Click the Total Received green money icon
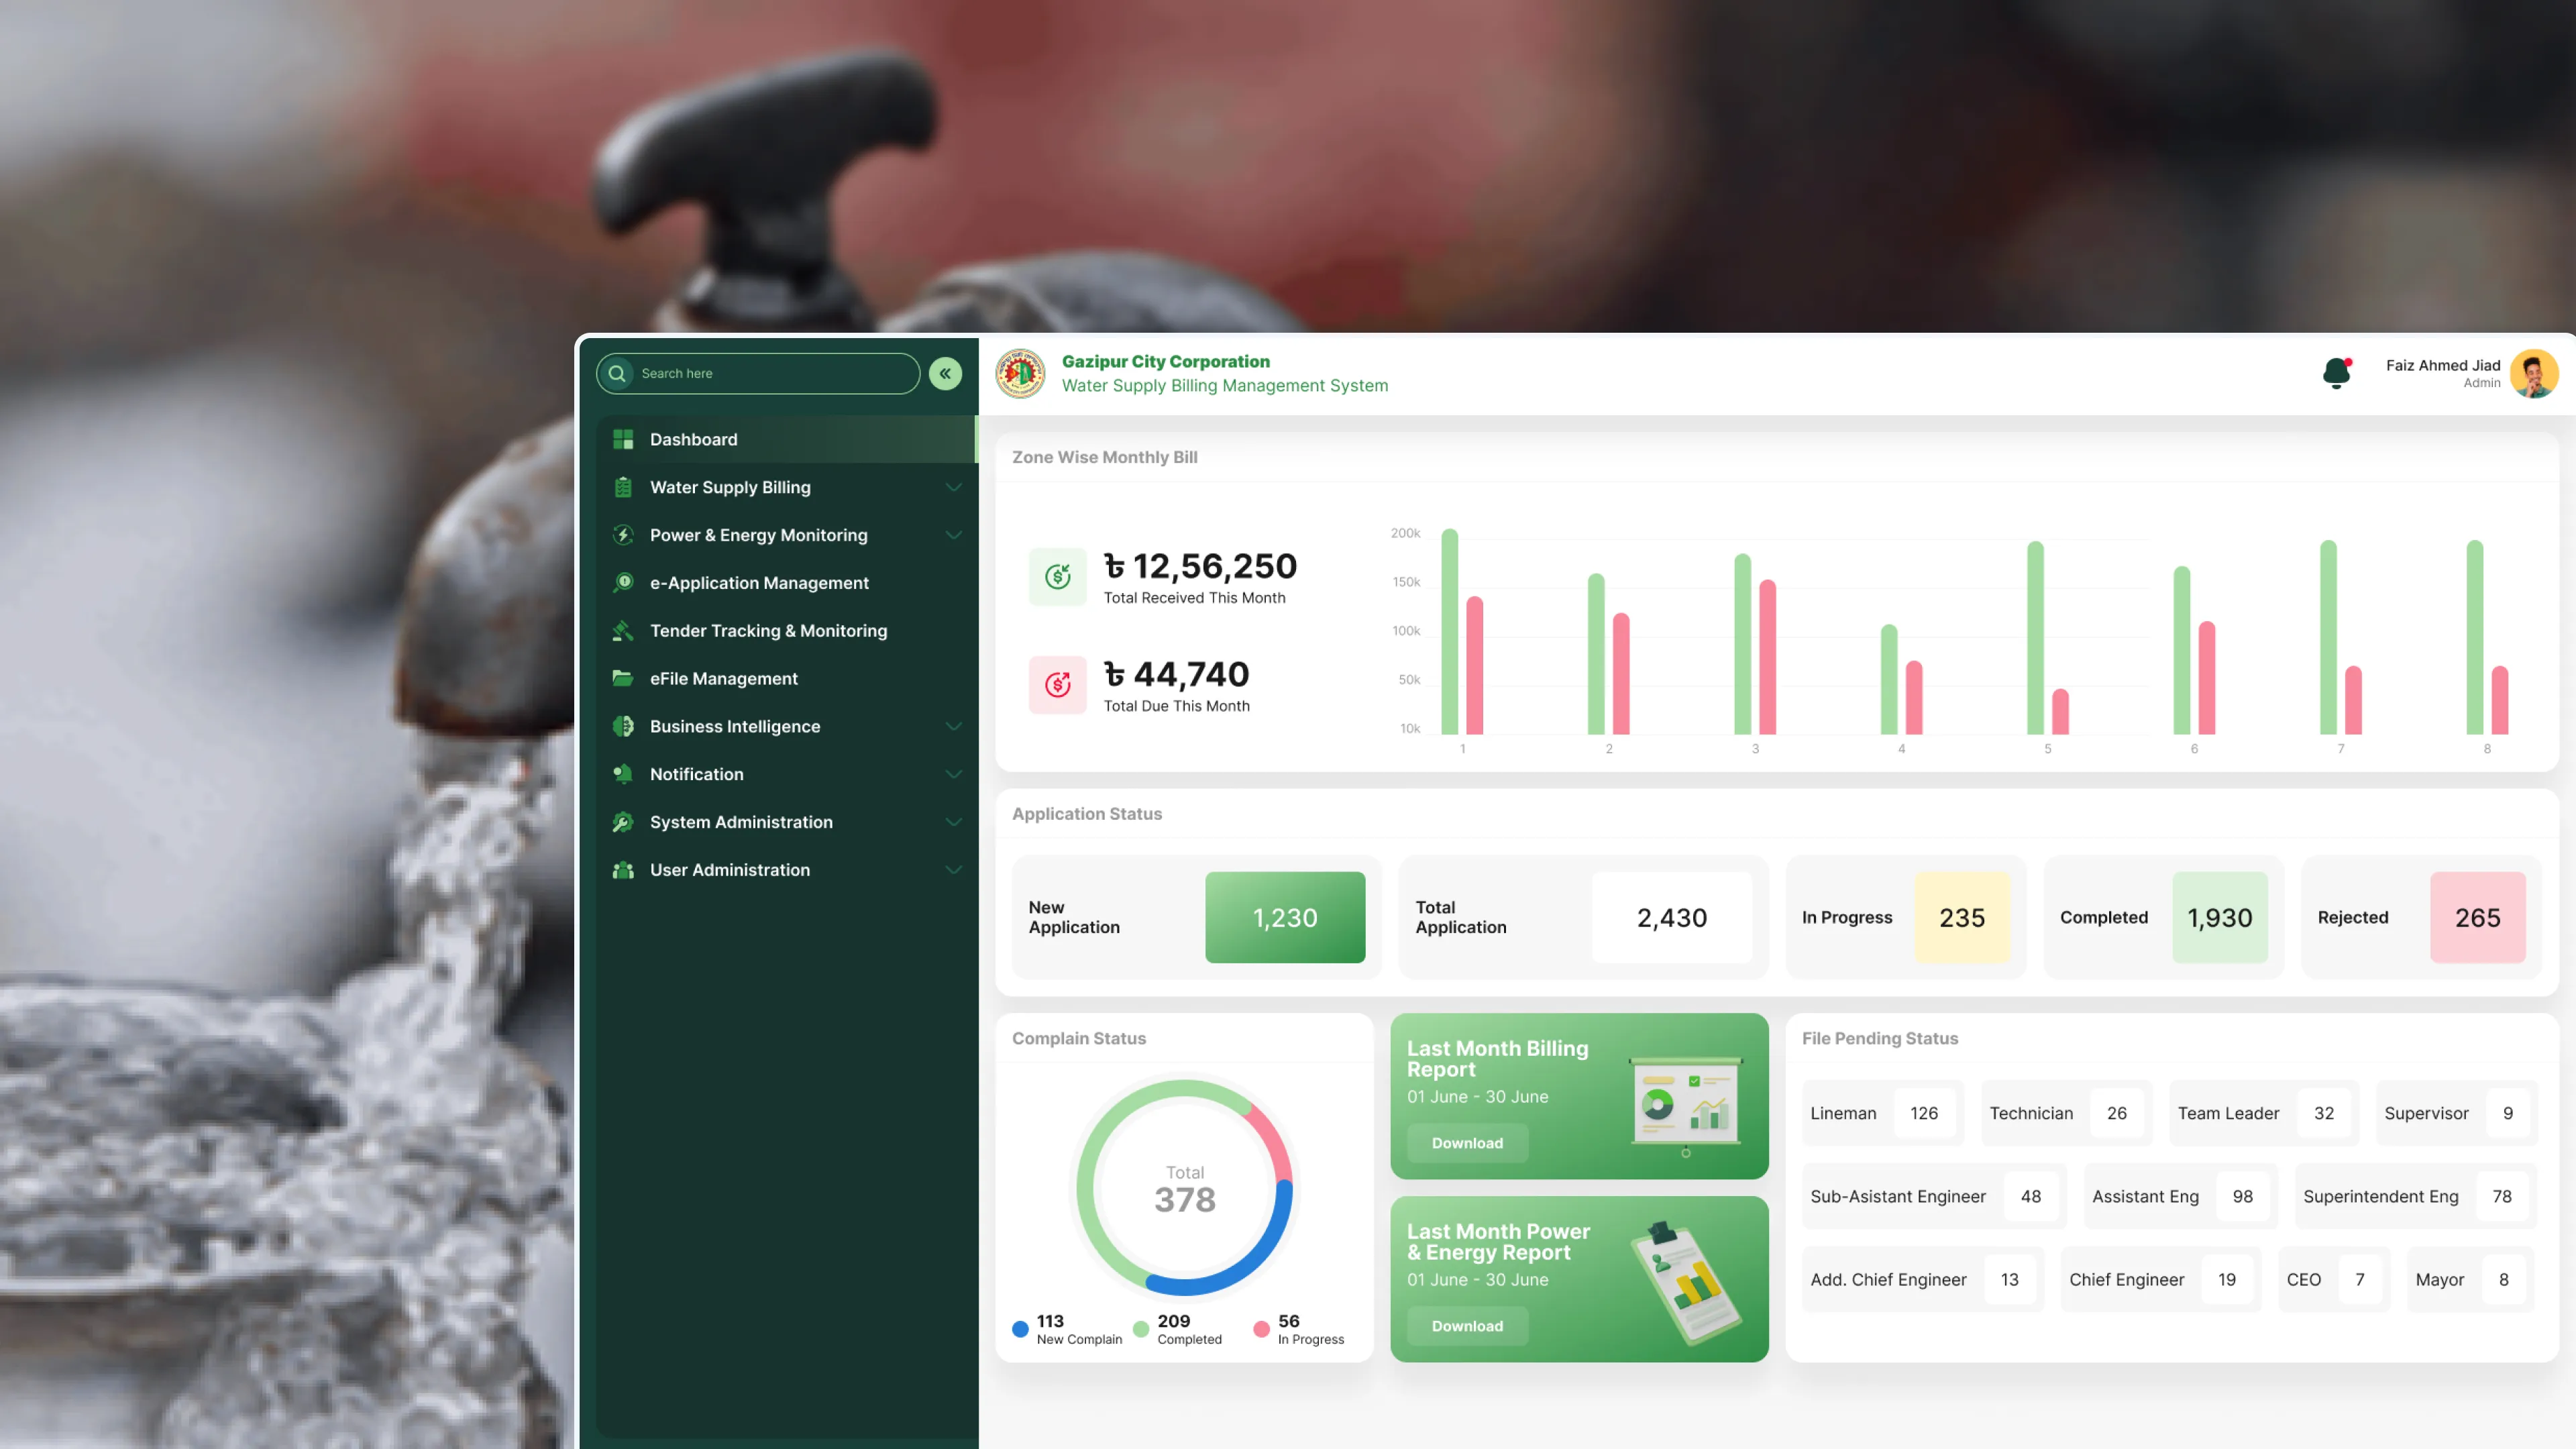2576x1449 pixels. point(1057,576)
